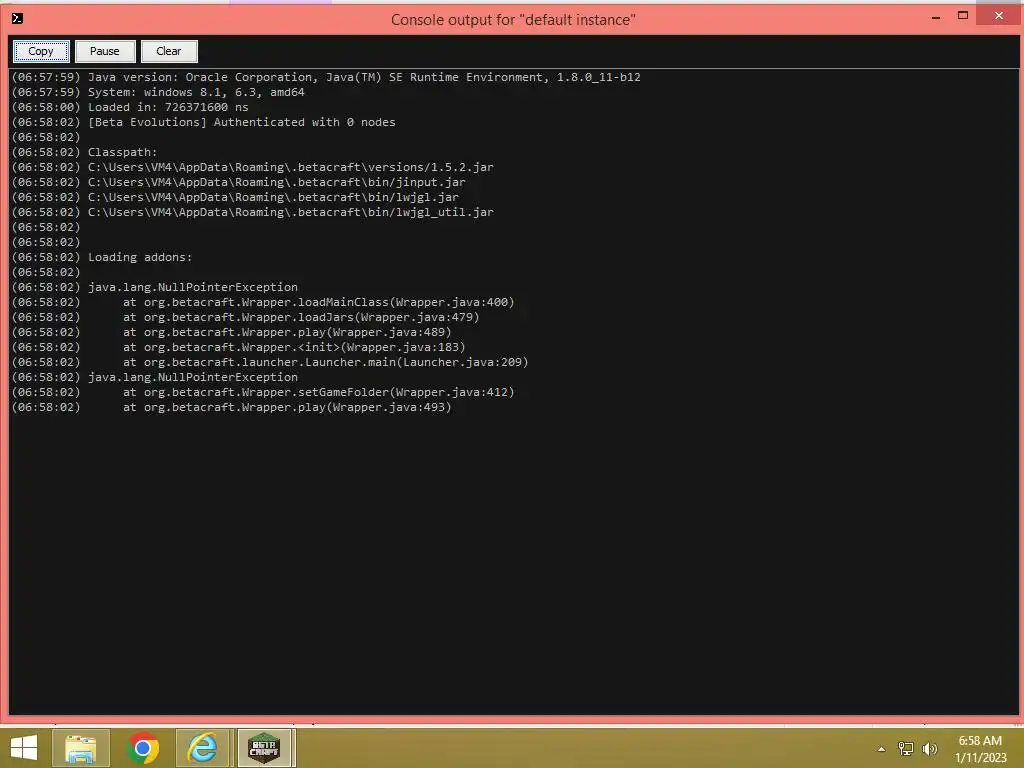Click the bin/jinput.jar classpath line

coord(239,182)
